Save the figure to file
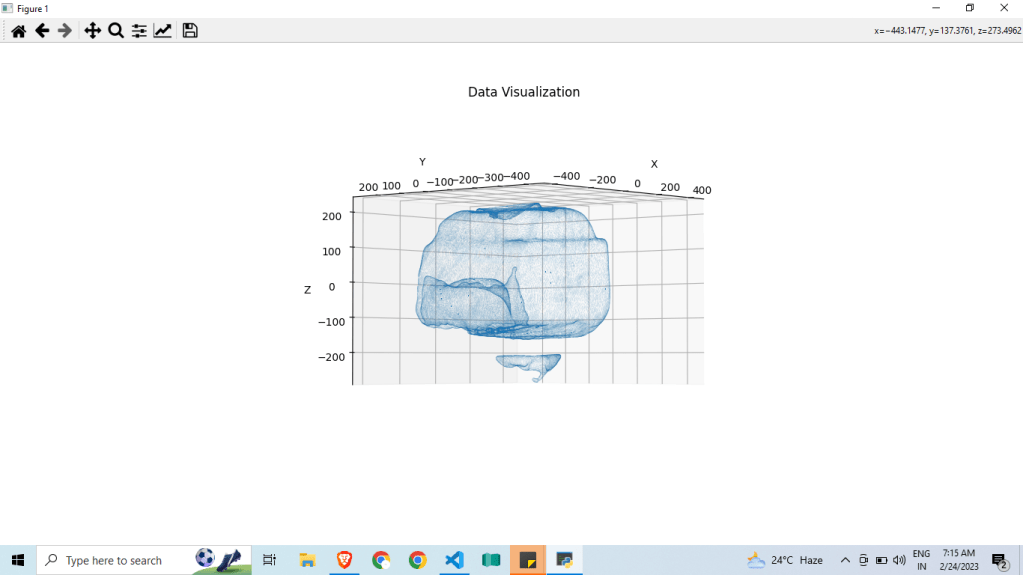This screenshot has width=1023, height=575. click(190, 31)
